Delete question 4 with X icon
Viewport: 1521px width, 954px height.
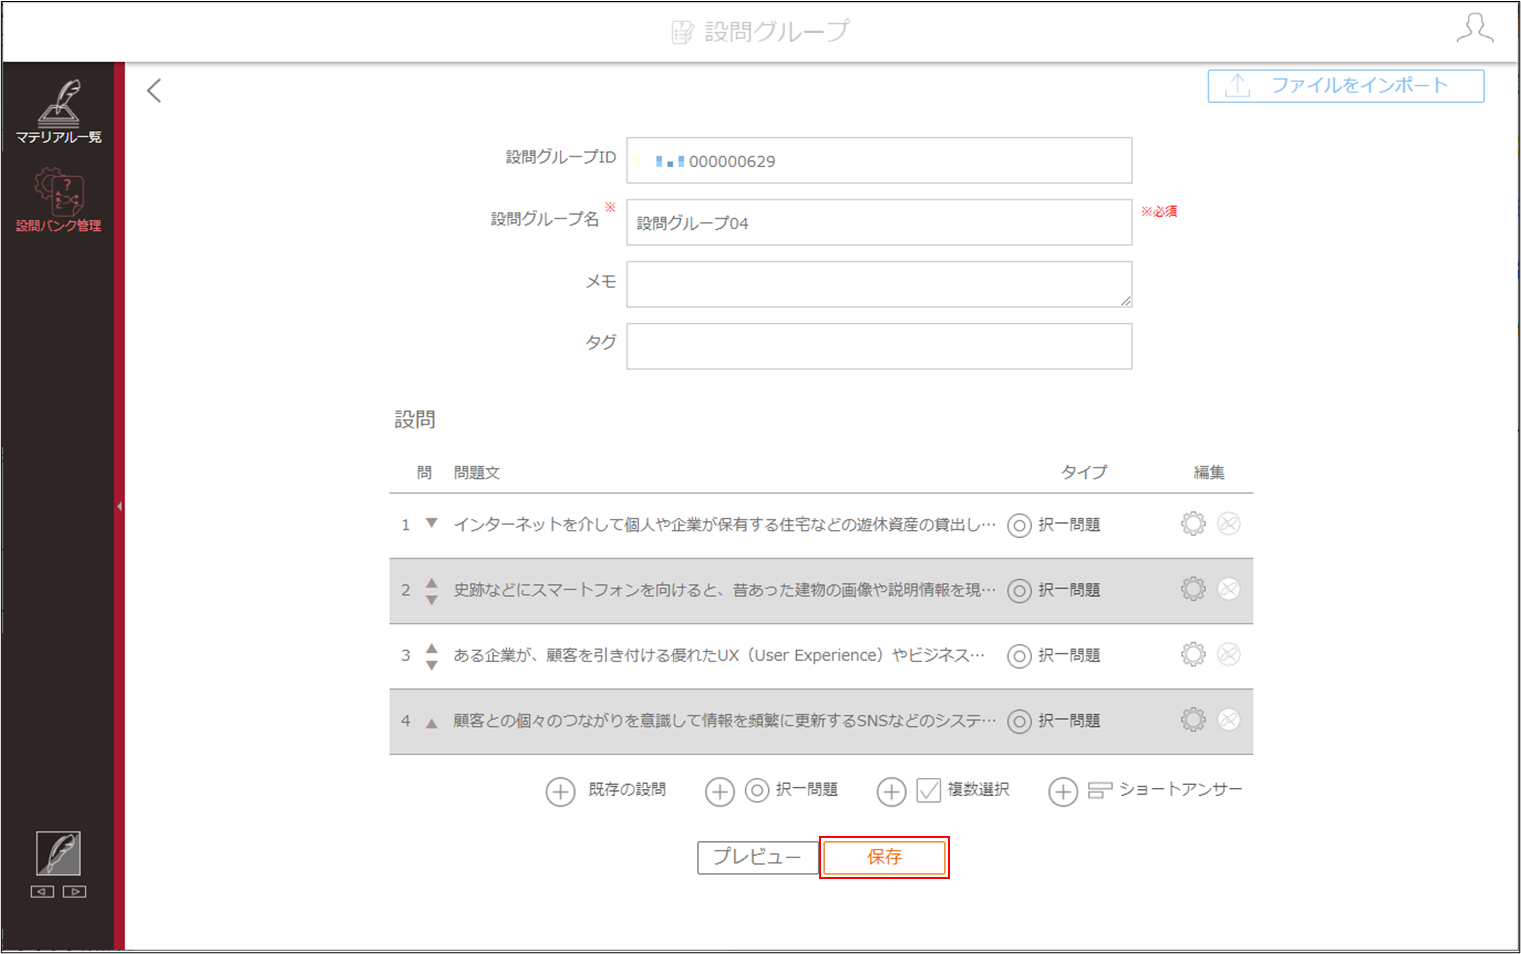click(x=1229, y=719)
